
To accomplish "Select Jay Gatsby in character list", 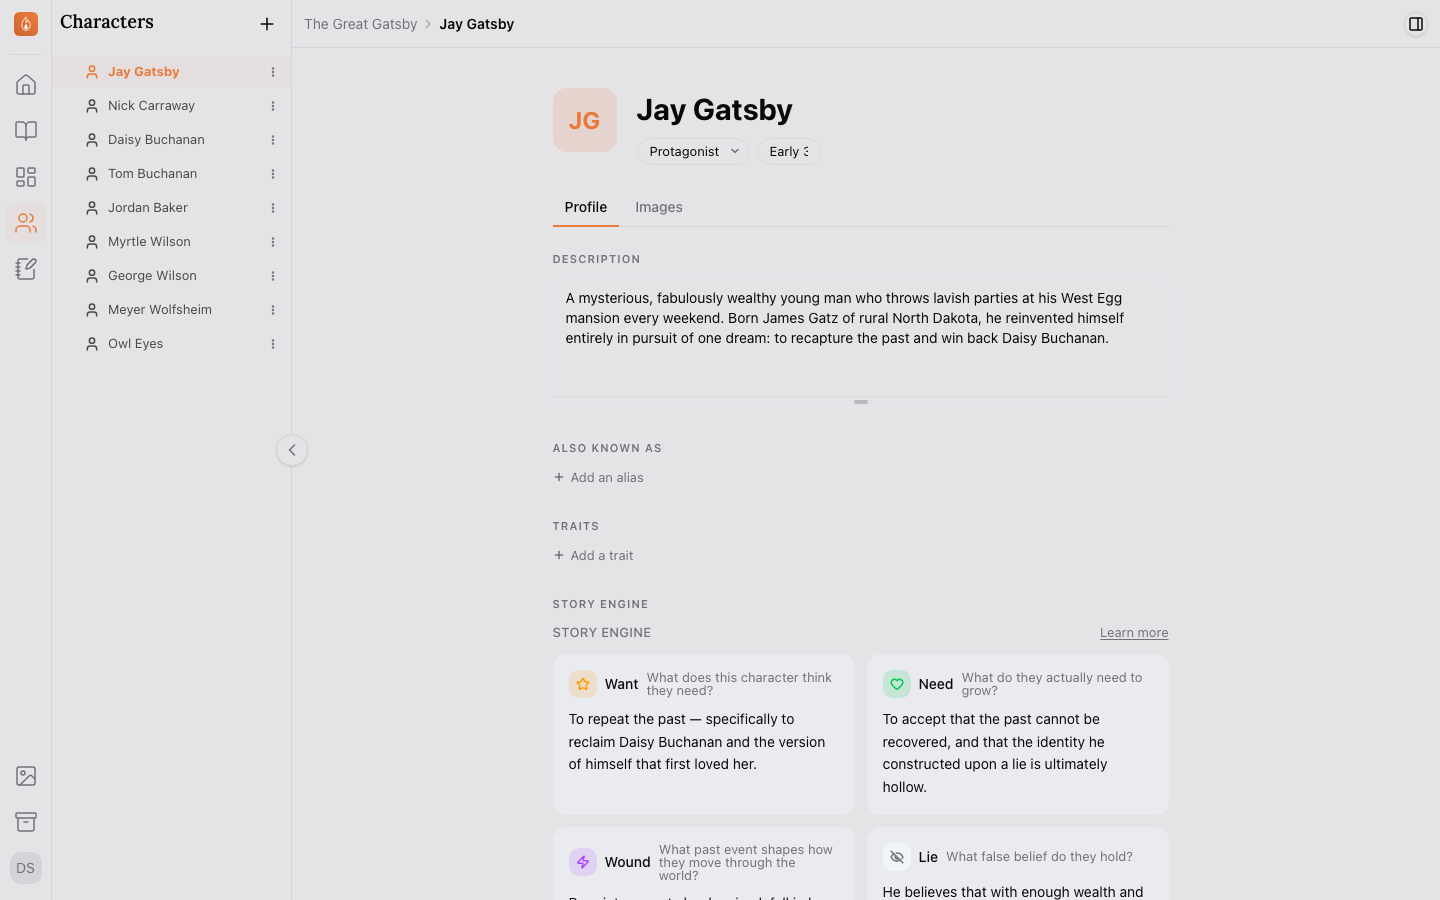I will tap(171, 72).
